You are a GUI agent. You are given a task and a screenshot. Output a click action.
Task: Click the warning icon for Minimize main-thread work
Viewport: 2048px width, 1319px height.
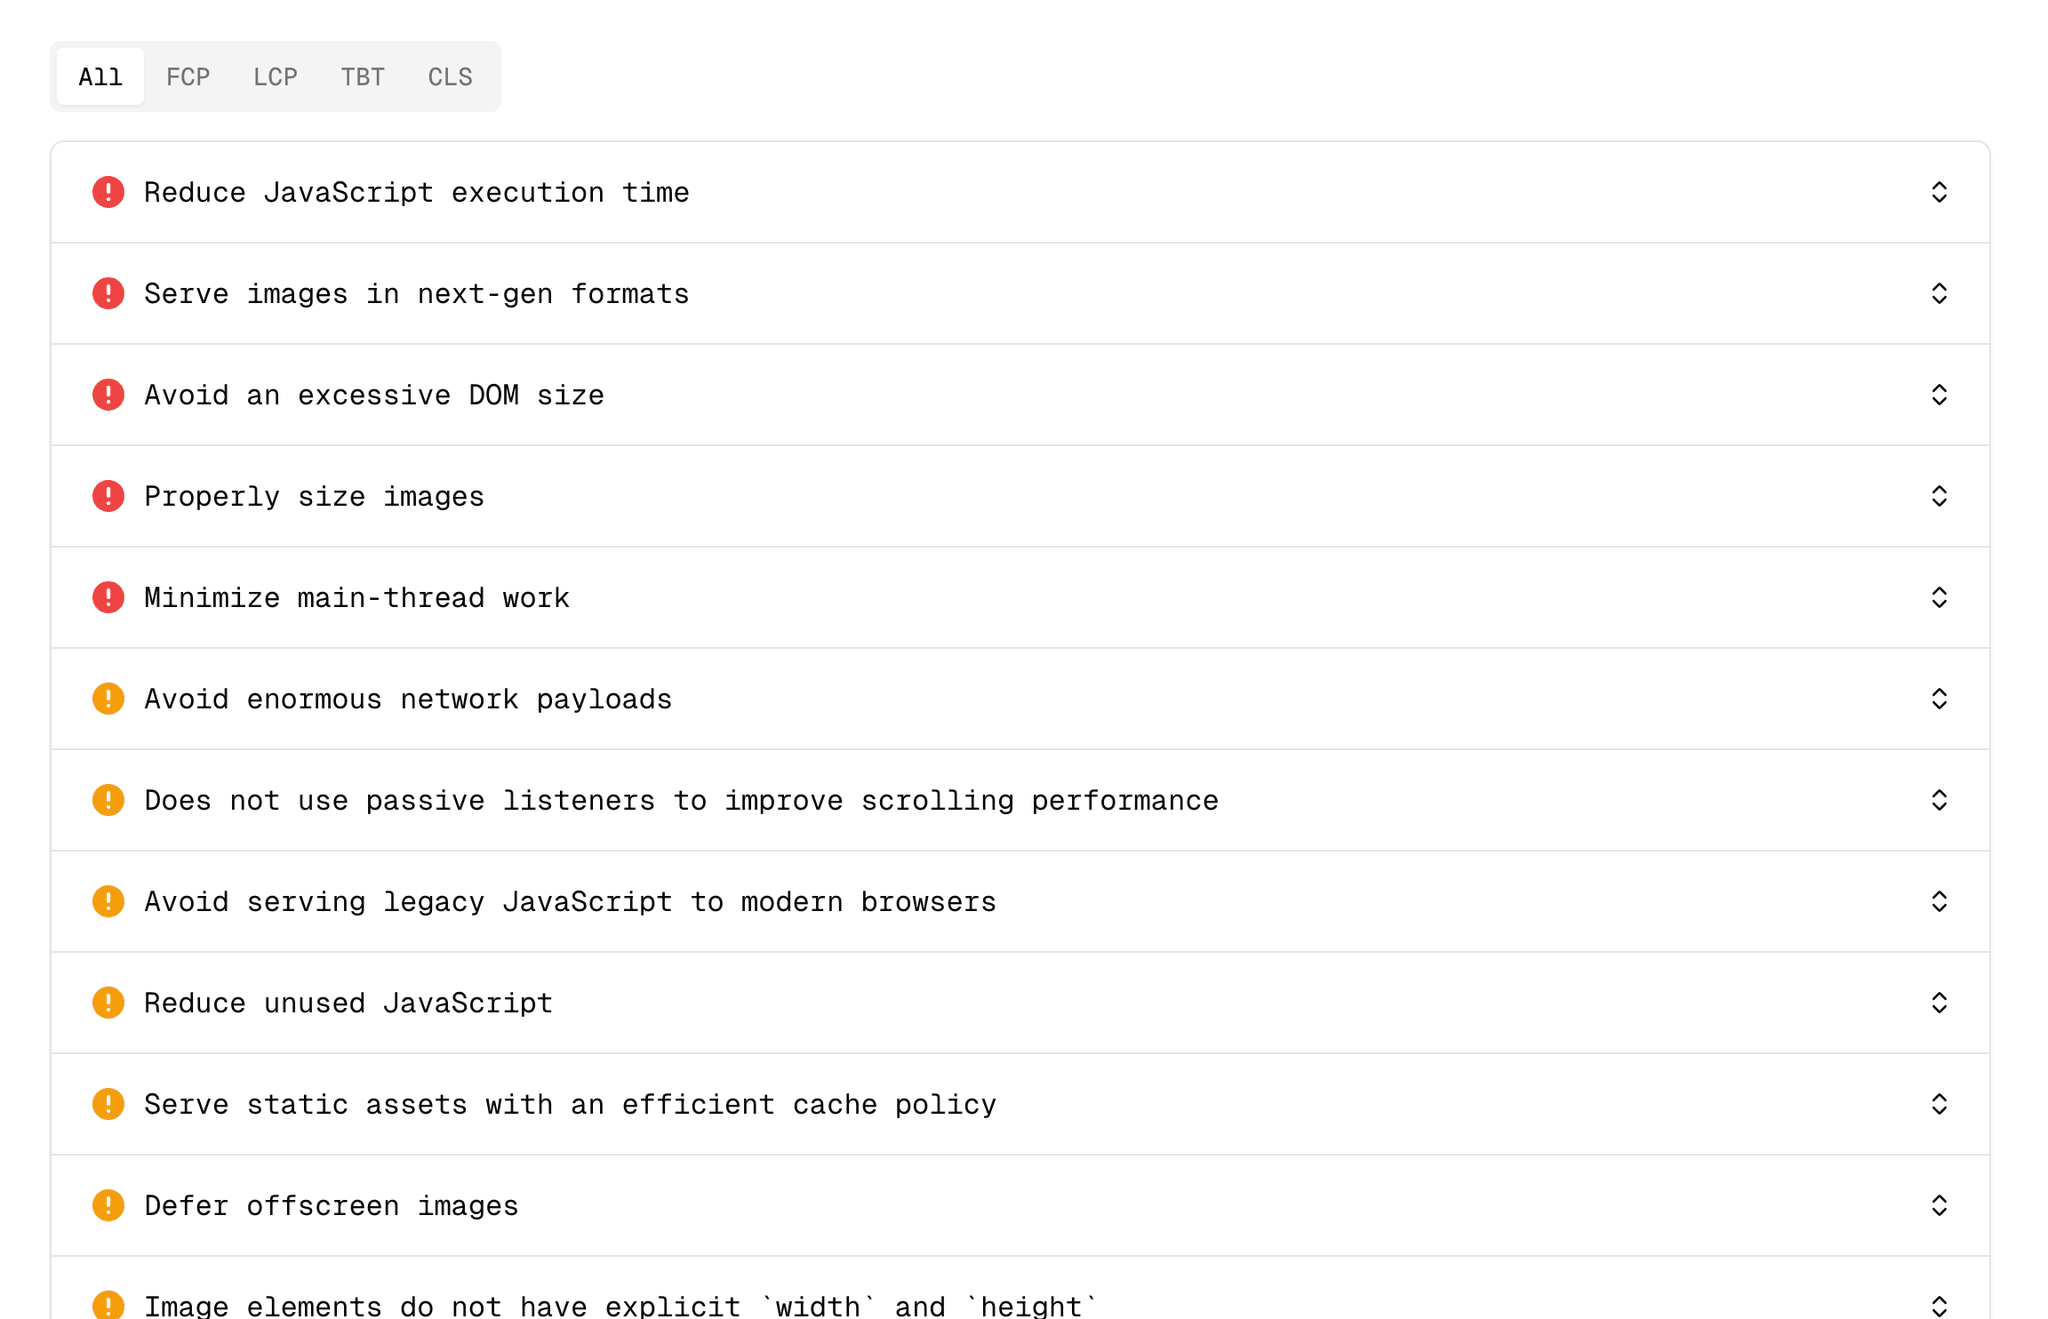click(108, 597)
